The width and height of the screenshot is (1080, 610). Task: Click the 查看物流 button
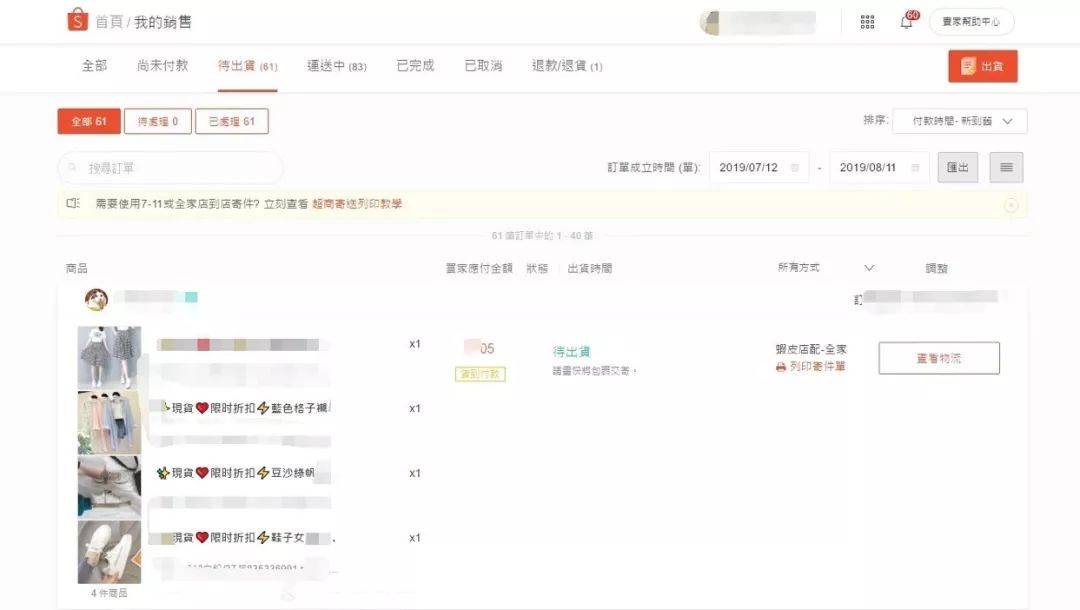pos(939,358)
